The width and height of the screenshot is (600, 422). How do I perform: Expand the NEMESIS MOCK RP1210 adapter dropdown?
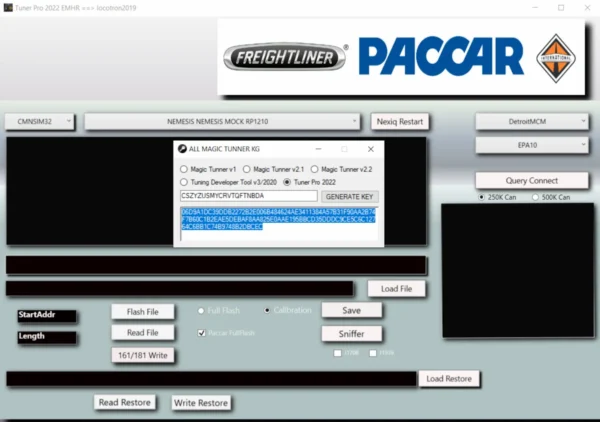pos(223,121)
